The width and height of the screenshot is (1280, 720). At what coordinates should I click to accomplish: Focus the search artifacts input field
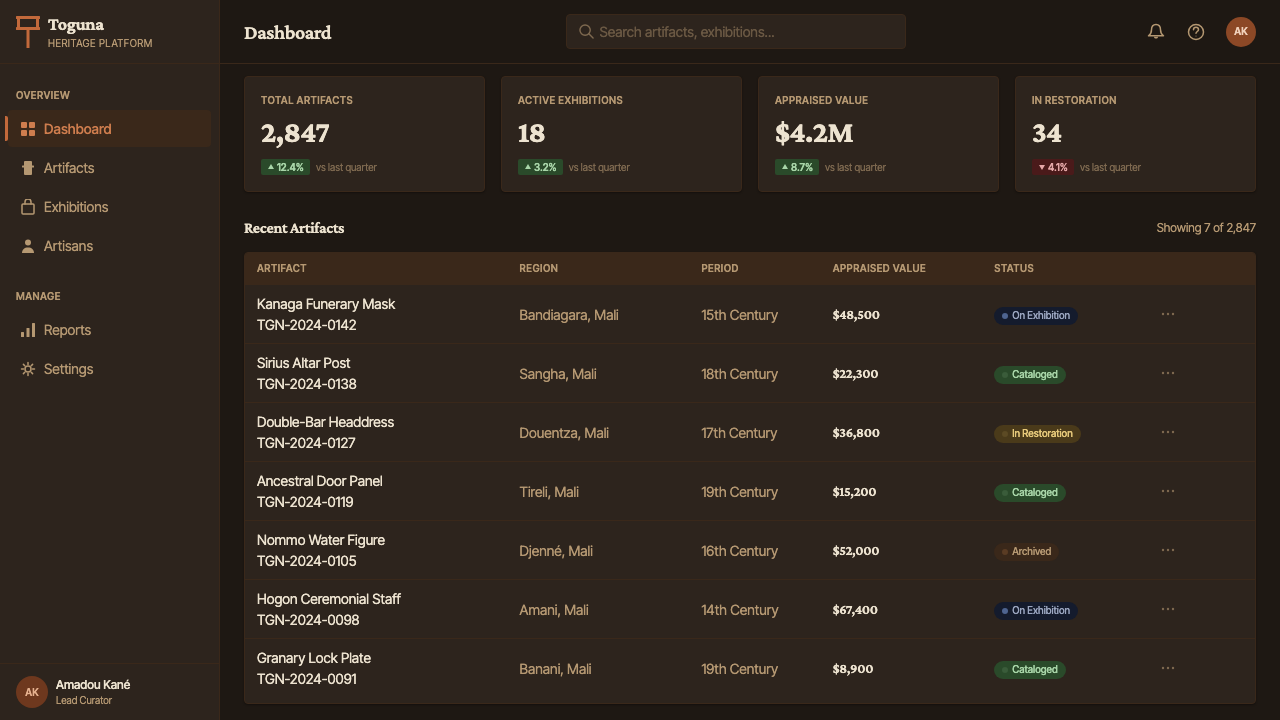736,32
